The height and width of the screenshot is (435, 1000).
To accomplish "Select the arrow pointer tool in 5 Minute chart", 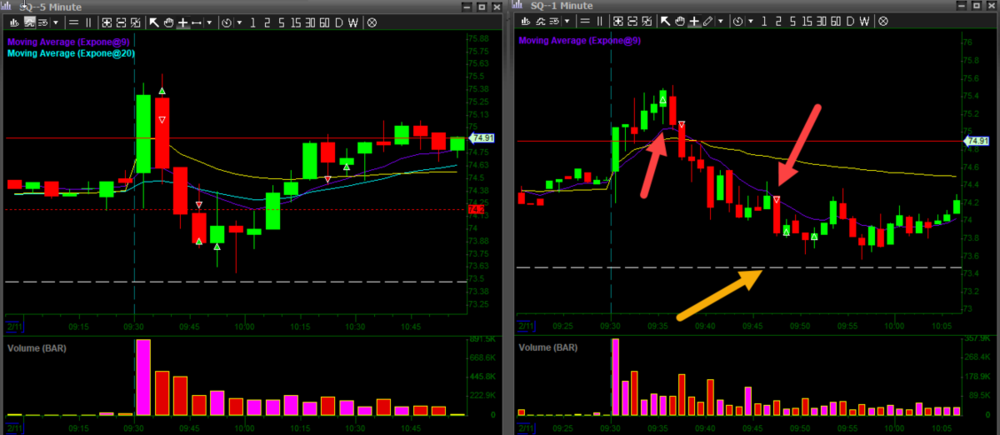I will (153, 21).
